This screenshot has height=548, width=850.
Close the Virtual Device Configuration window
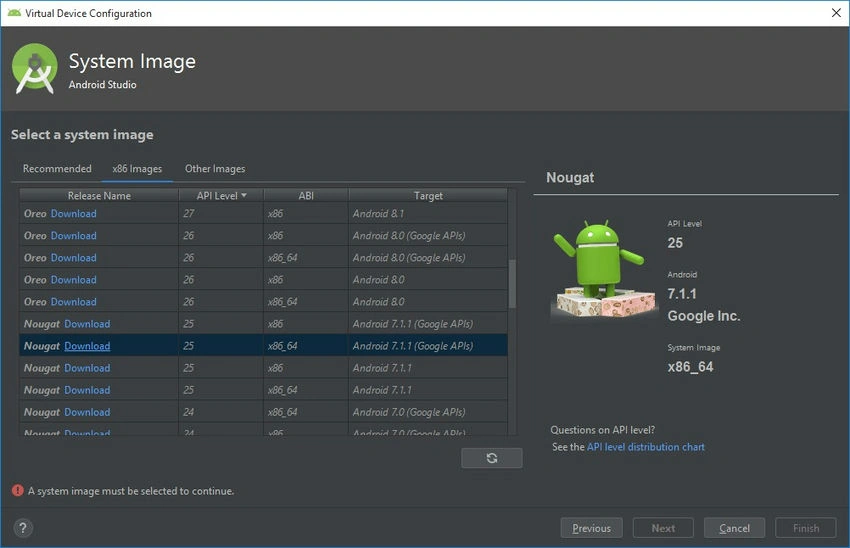click(836, 13)
